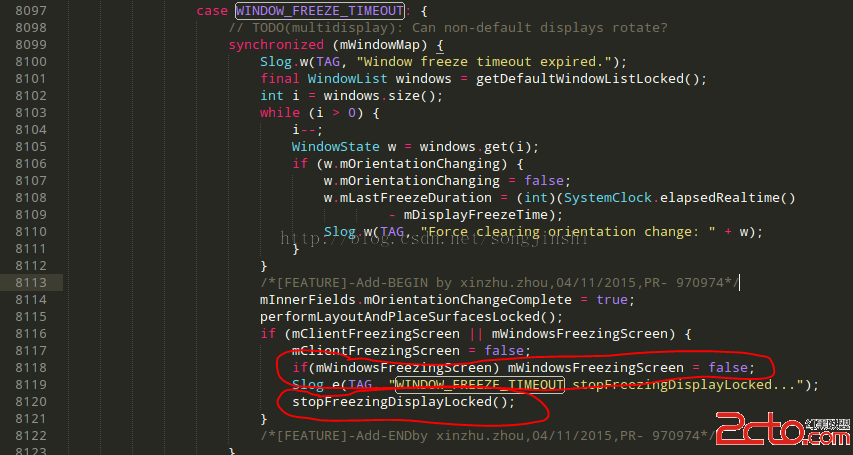This screenshot has width=853, height=455.
Task: Select line number 8107 in gutter
Action: tap(31, 181)
